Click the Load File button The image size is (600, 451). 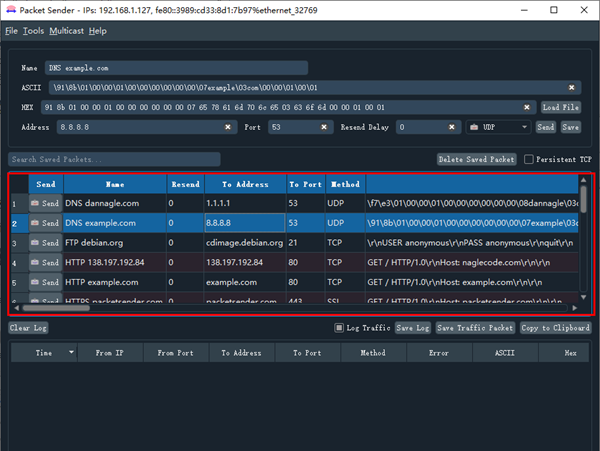click(561, 107)
